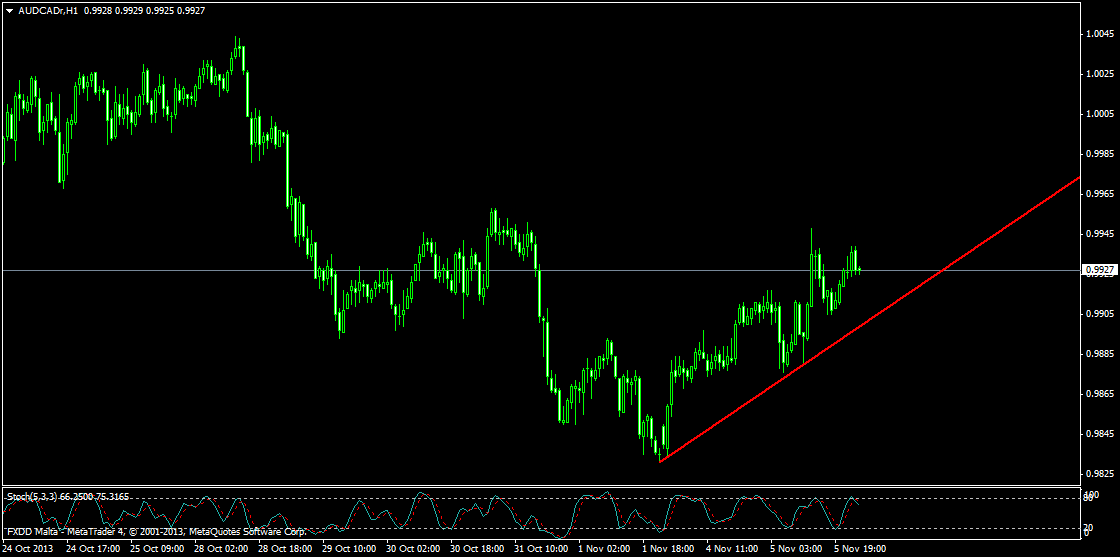Image resolution: width=1120 pixels, height=557 pixels.
Task: Click price scale label 0.9965
Action: tap(1099, 194)
